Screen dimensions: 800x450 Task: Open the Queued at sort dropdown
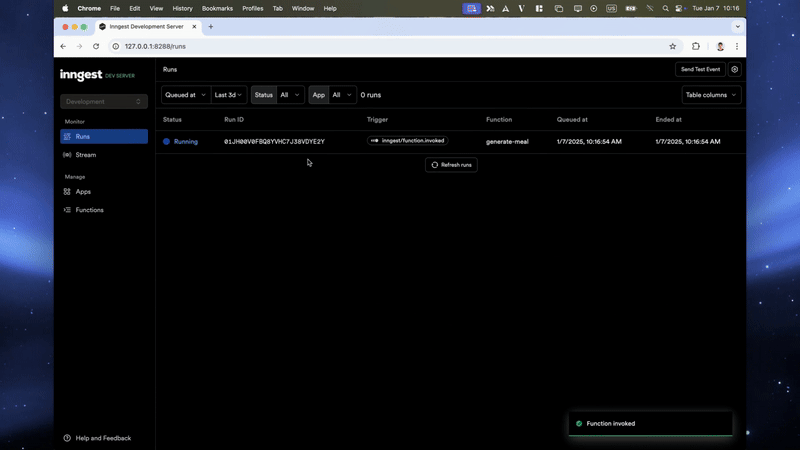186,95
